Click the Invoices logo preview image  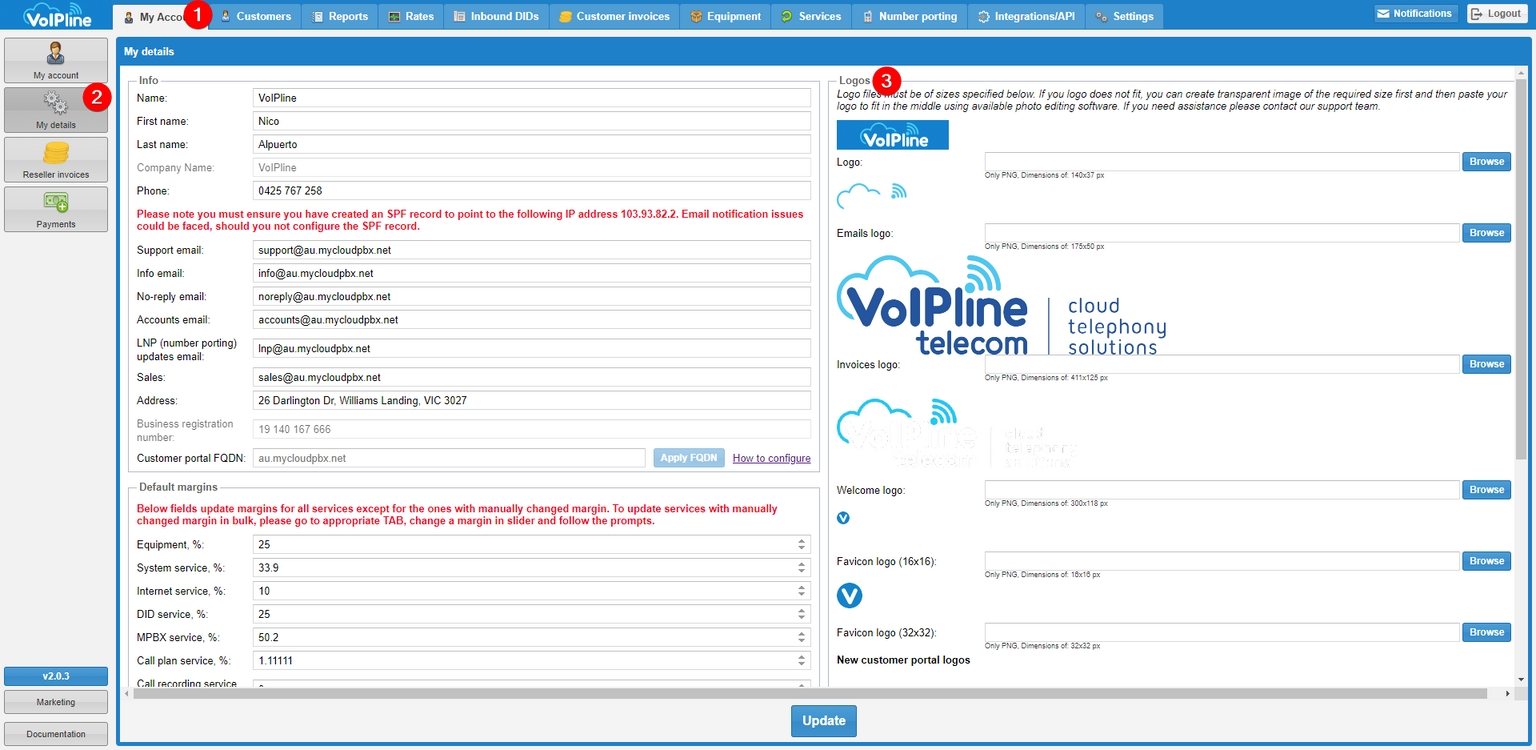click(x=1001, y=305)
